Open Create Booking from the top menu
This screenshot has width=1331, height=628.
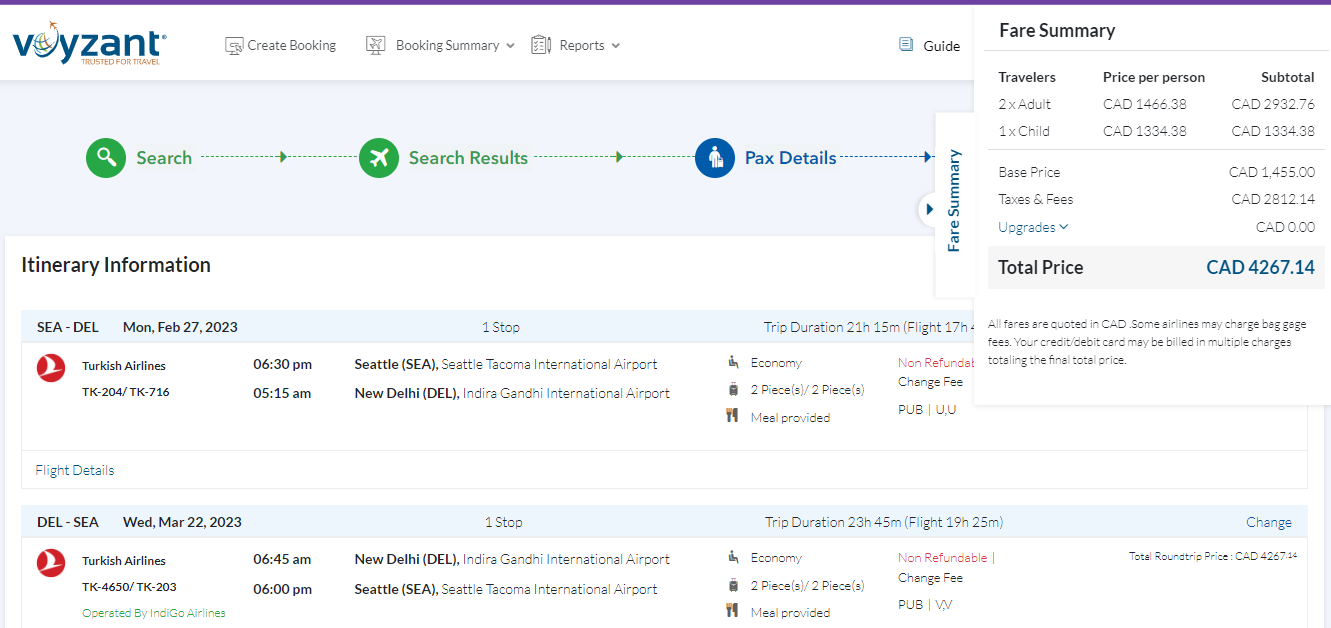pos(281,45)
